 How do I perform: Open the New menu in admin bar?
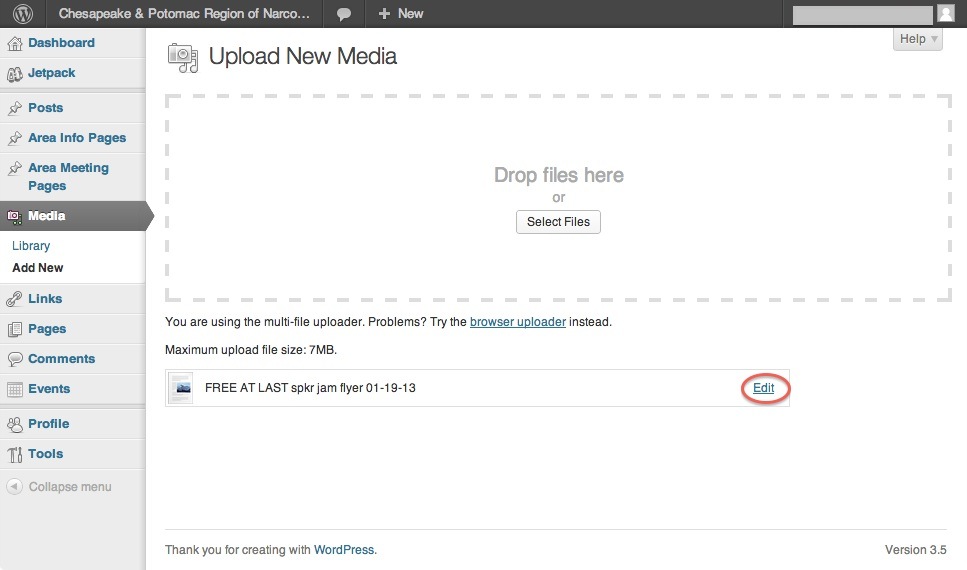click(x=401, y=14)
